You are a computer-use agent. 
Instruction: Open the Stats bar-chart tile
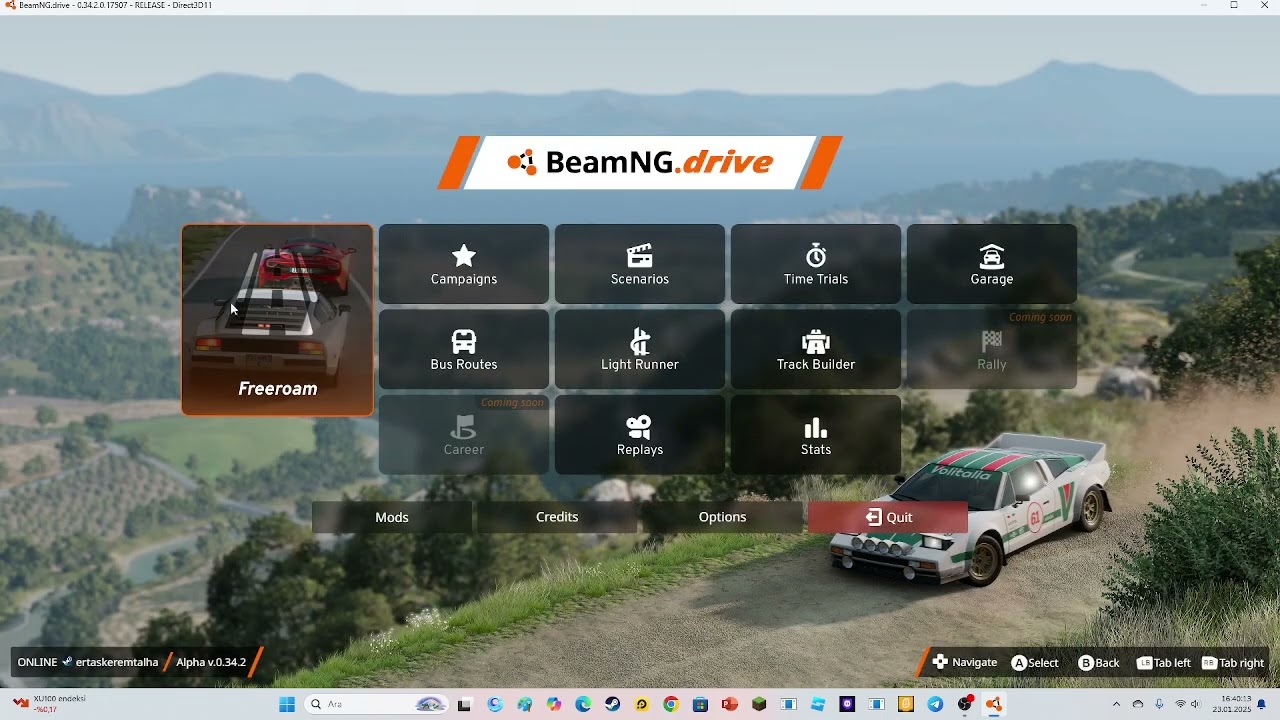coord(816,434)
